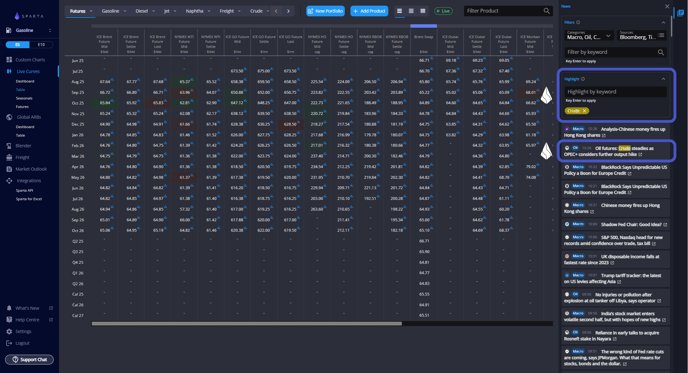This screenshot has width=688, height=373.
Task: Click the New Portfolio button
Action: click(326, 11)
